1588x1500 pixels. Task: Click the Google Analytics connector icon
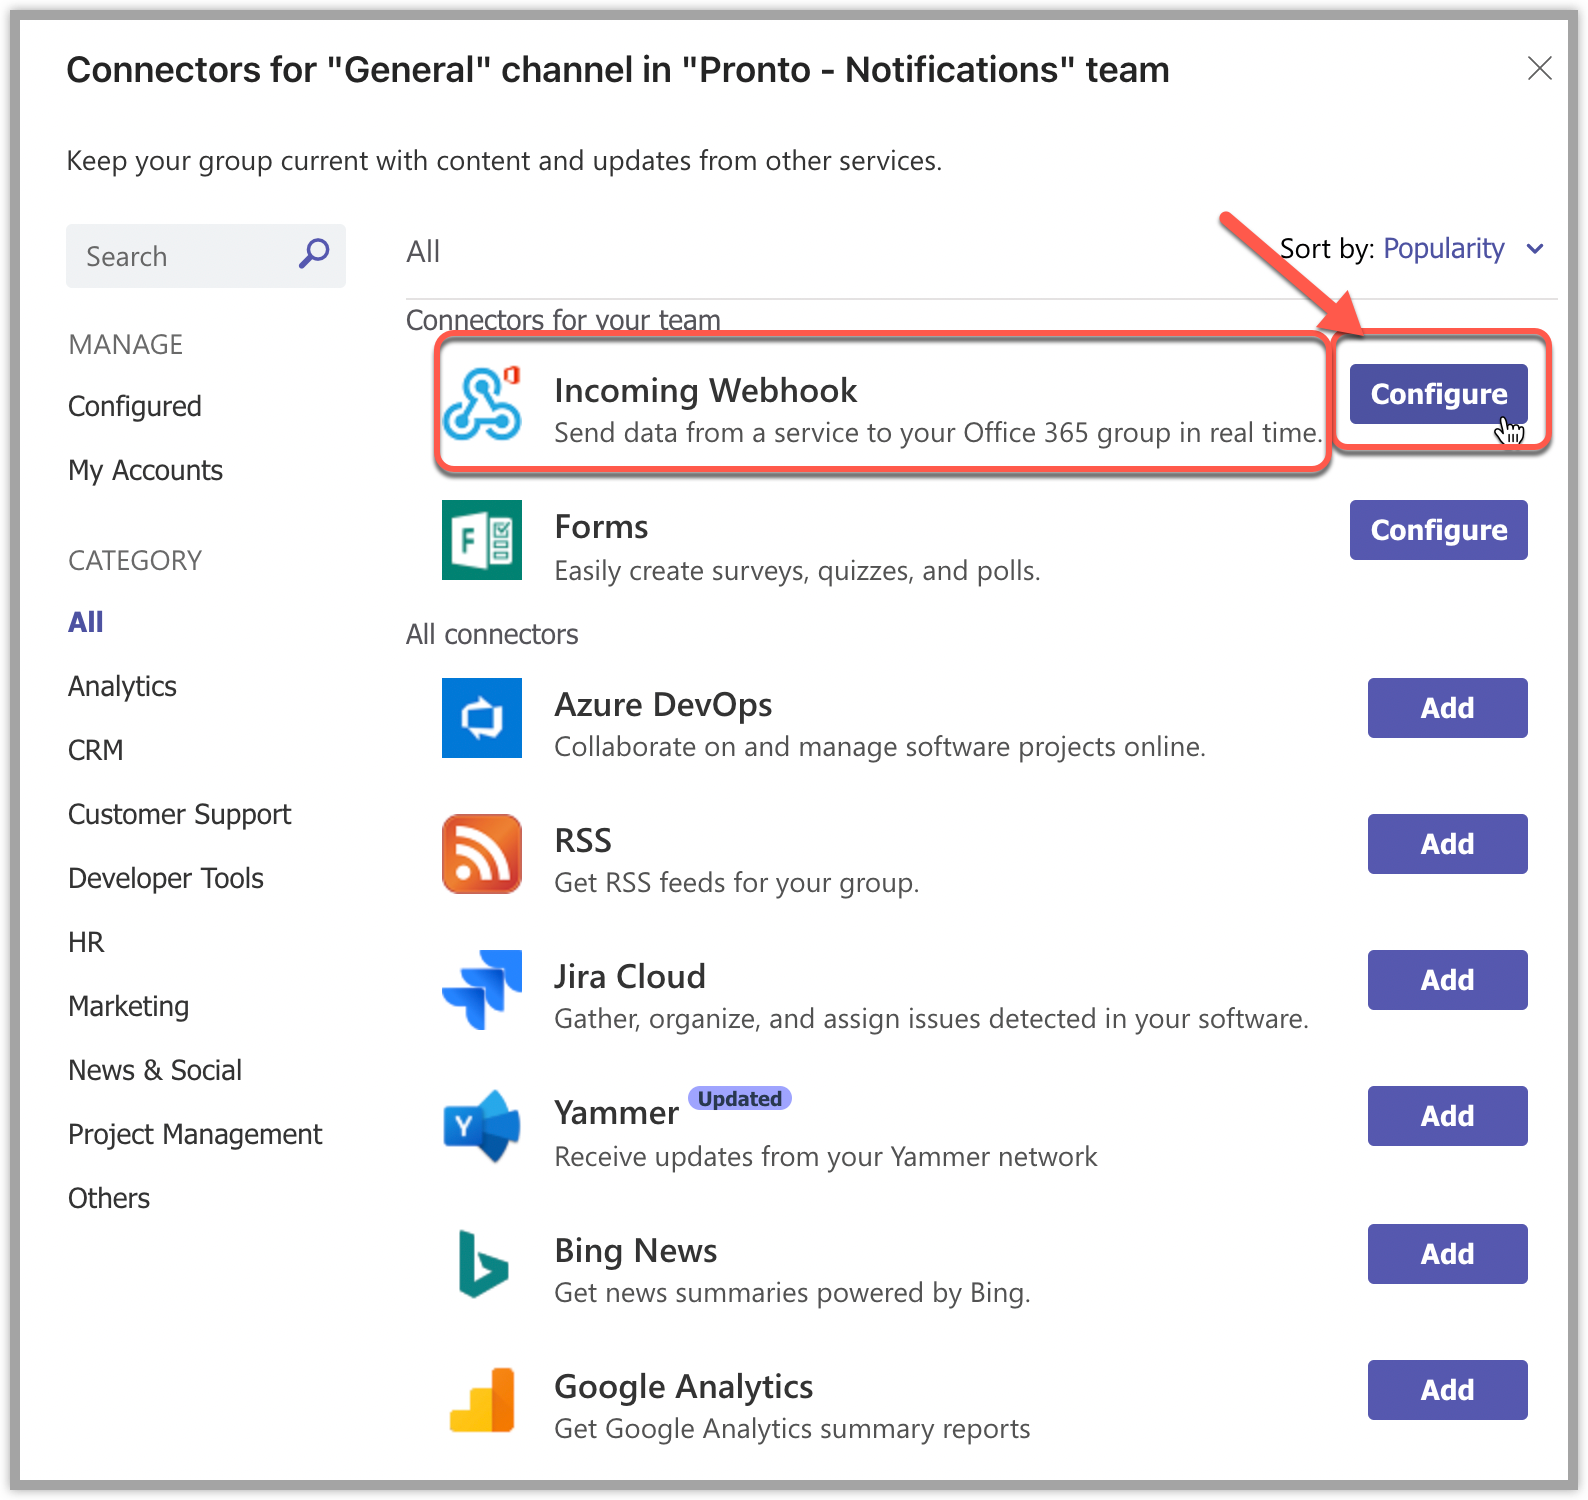tap(482, 1400)
